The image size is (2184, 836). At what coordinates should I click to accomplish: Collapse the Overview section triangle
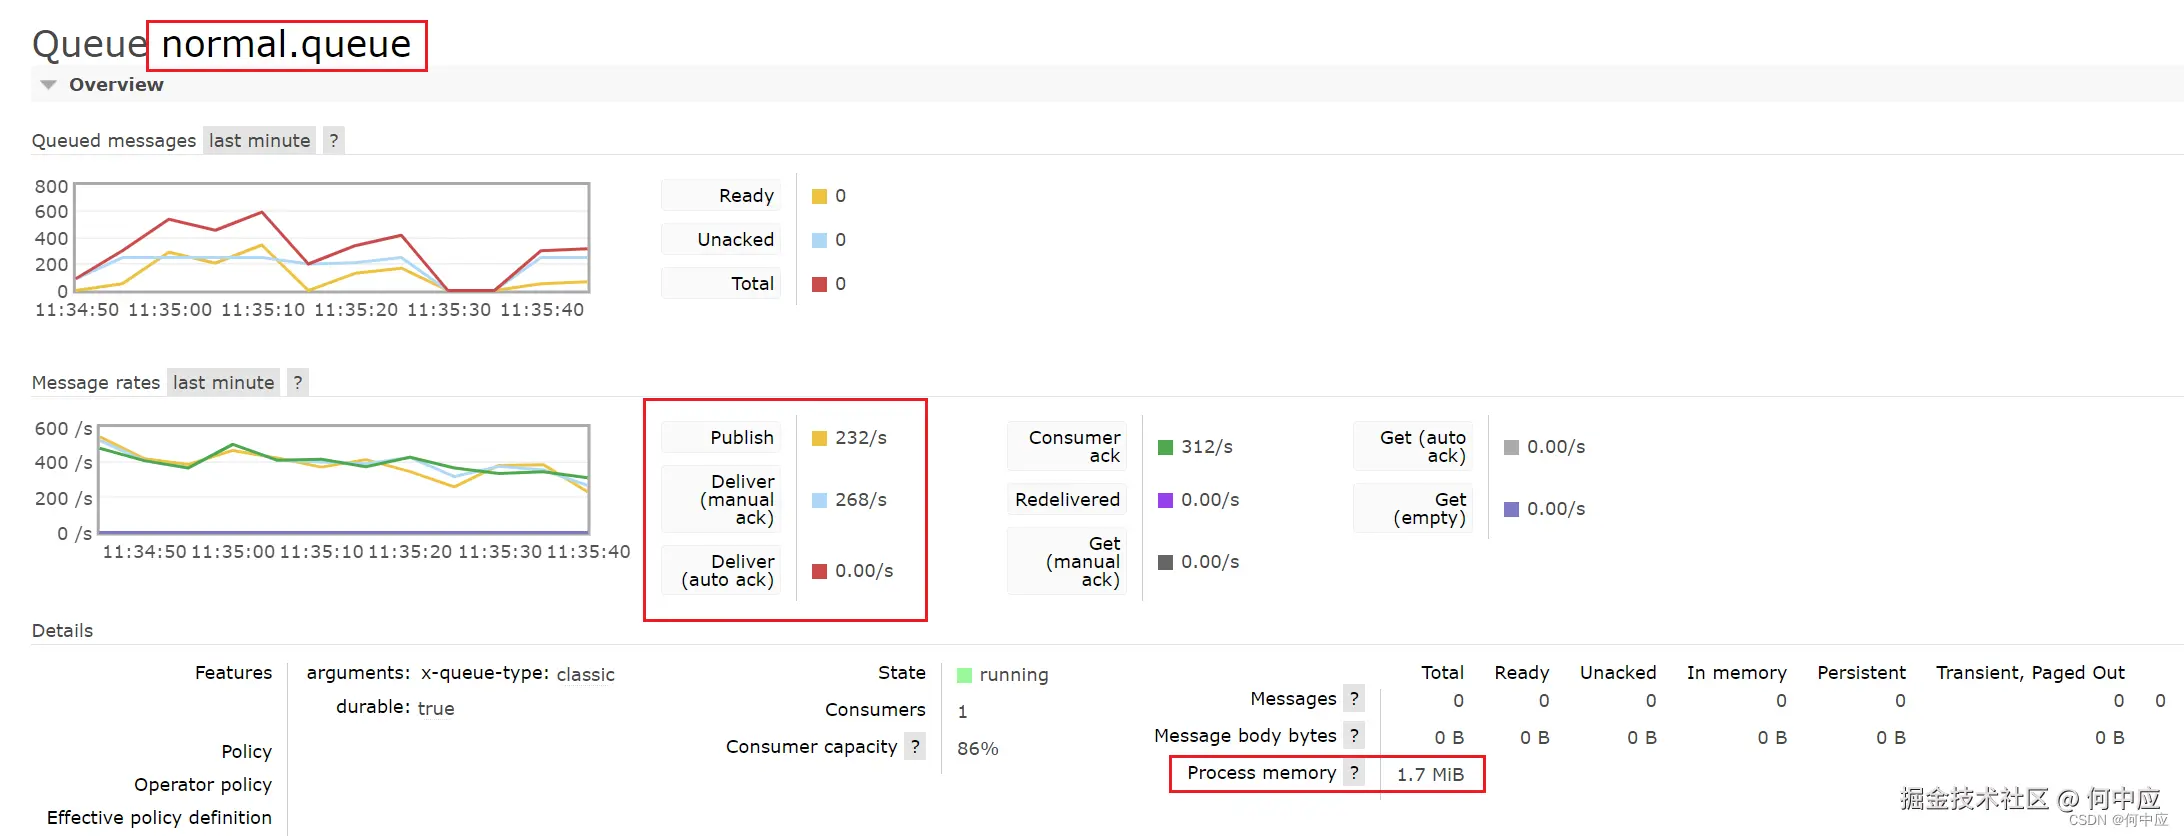coord(47,85)
